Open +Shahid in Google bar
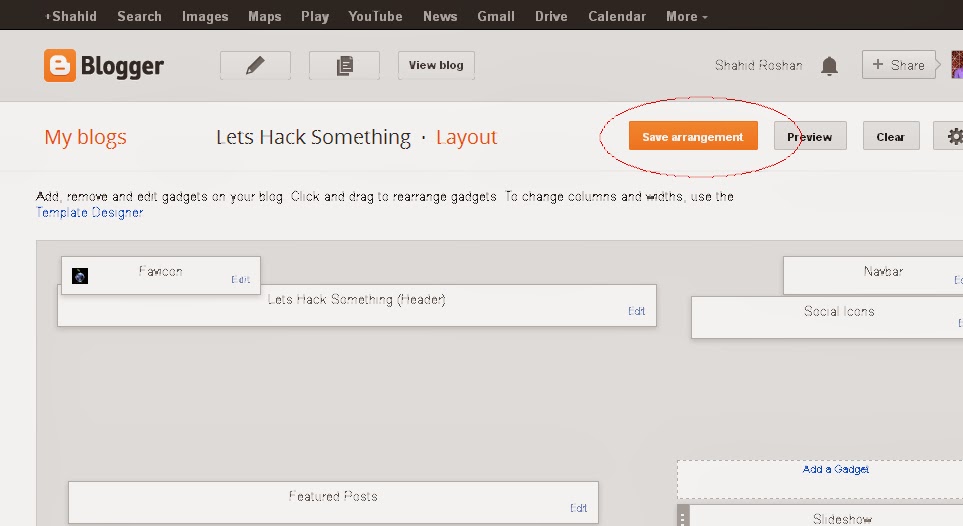 (71, 17)
